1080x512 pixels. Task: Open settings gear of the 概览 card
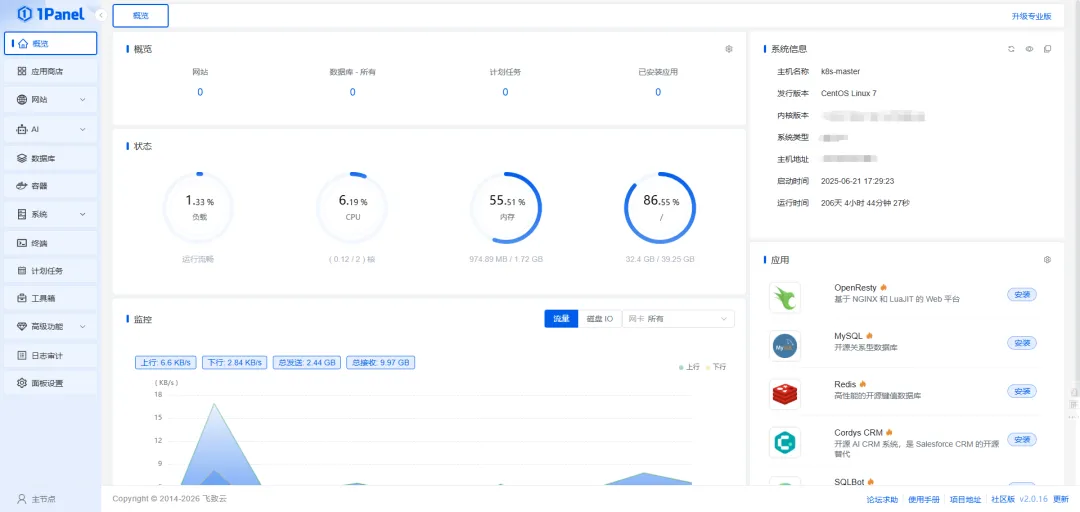tap(729, 49)
